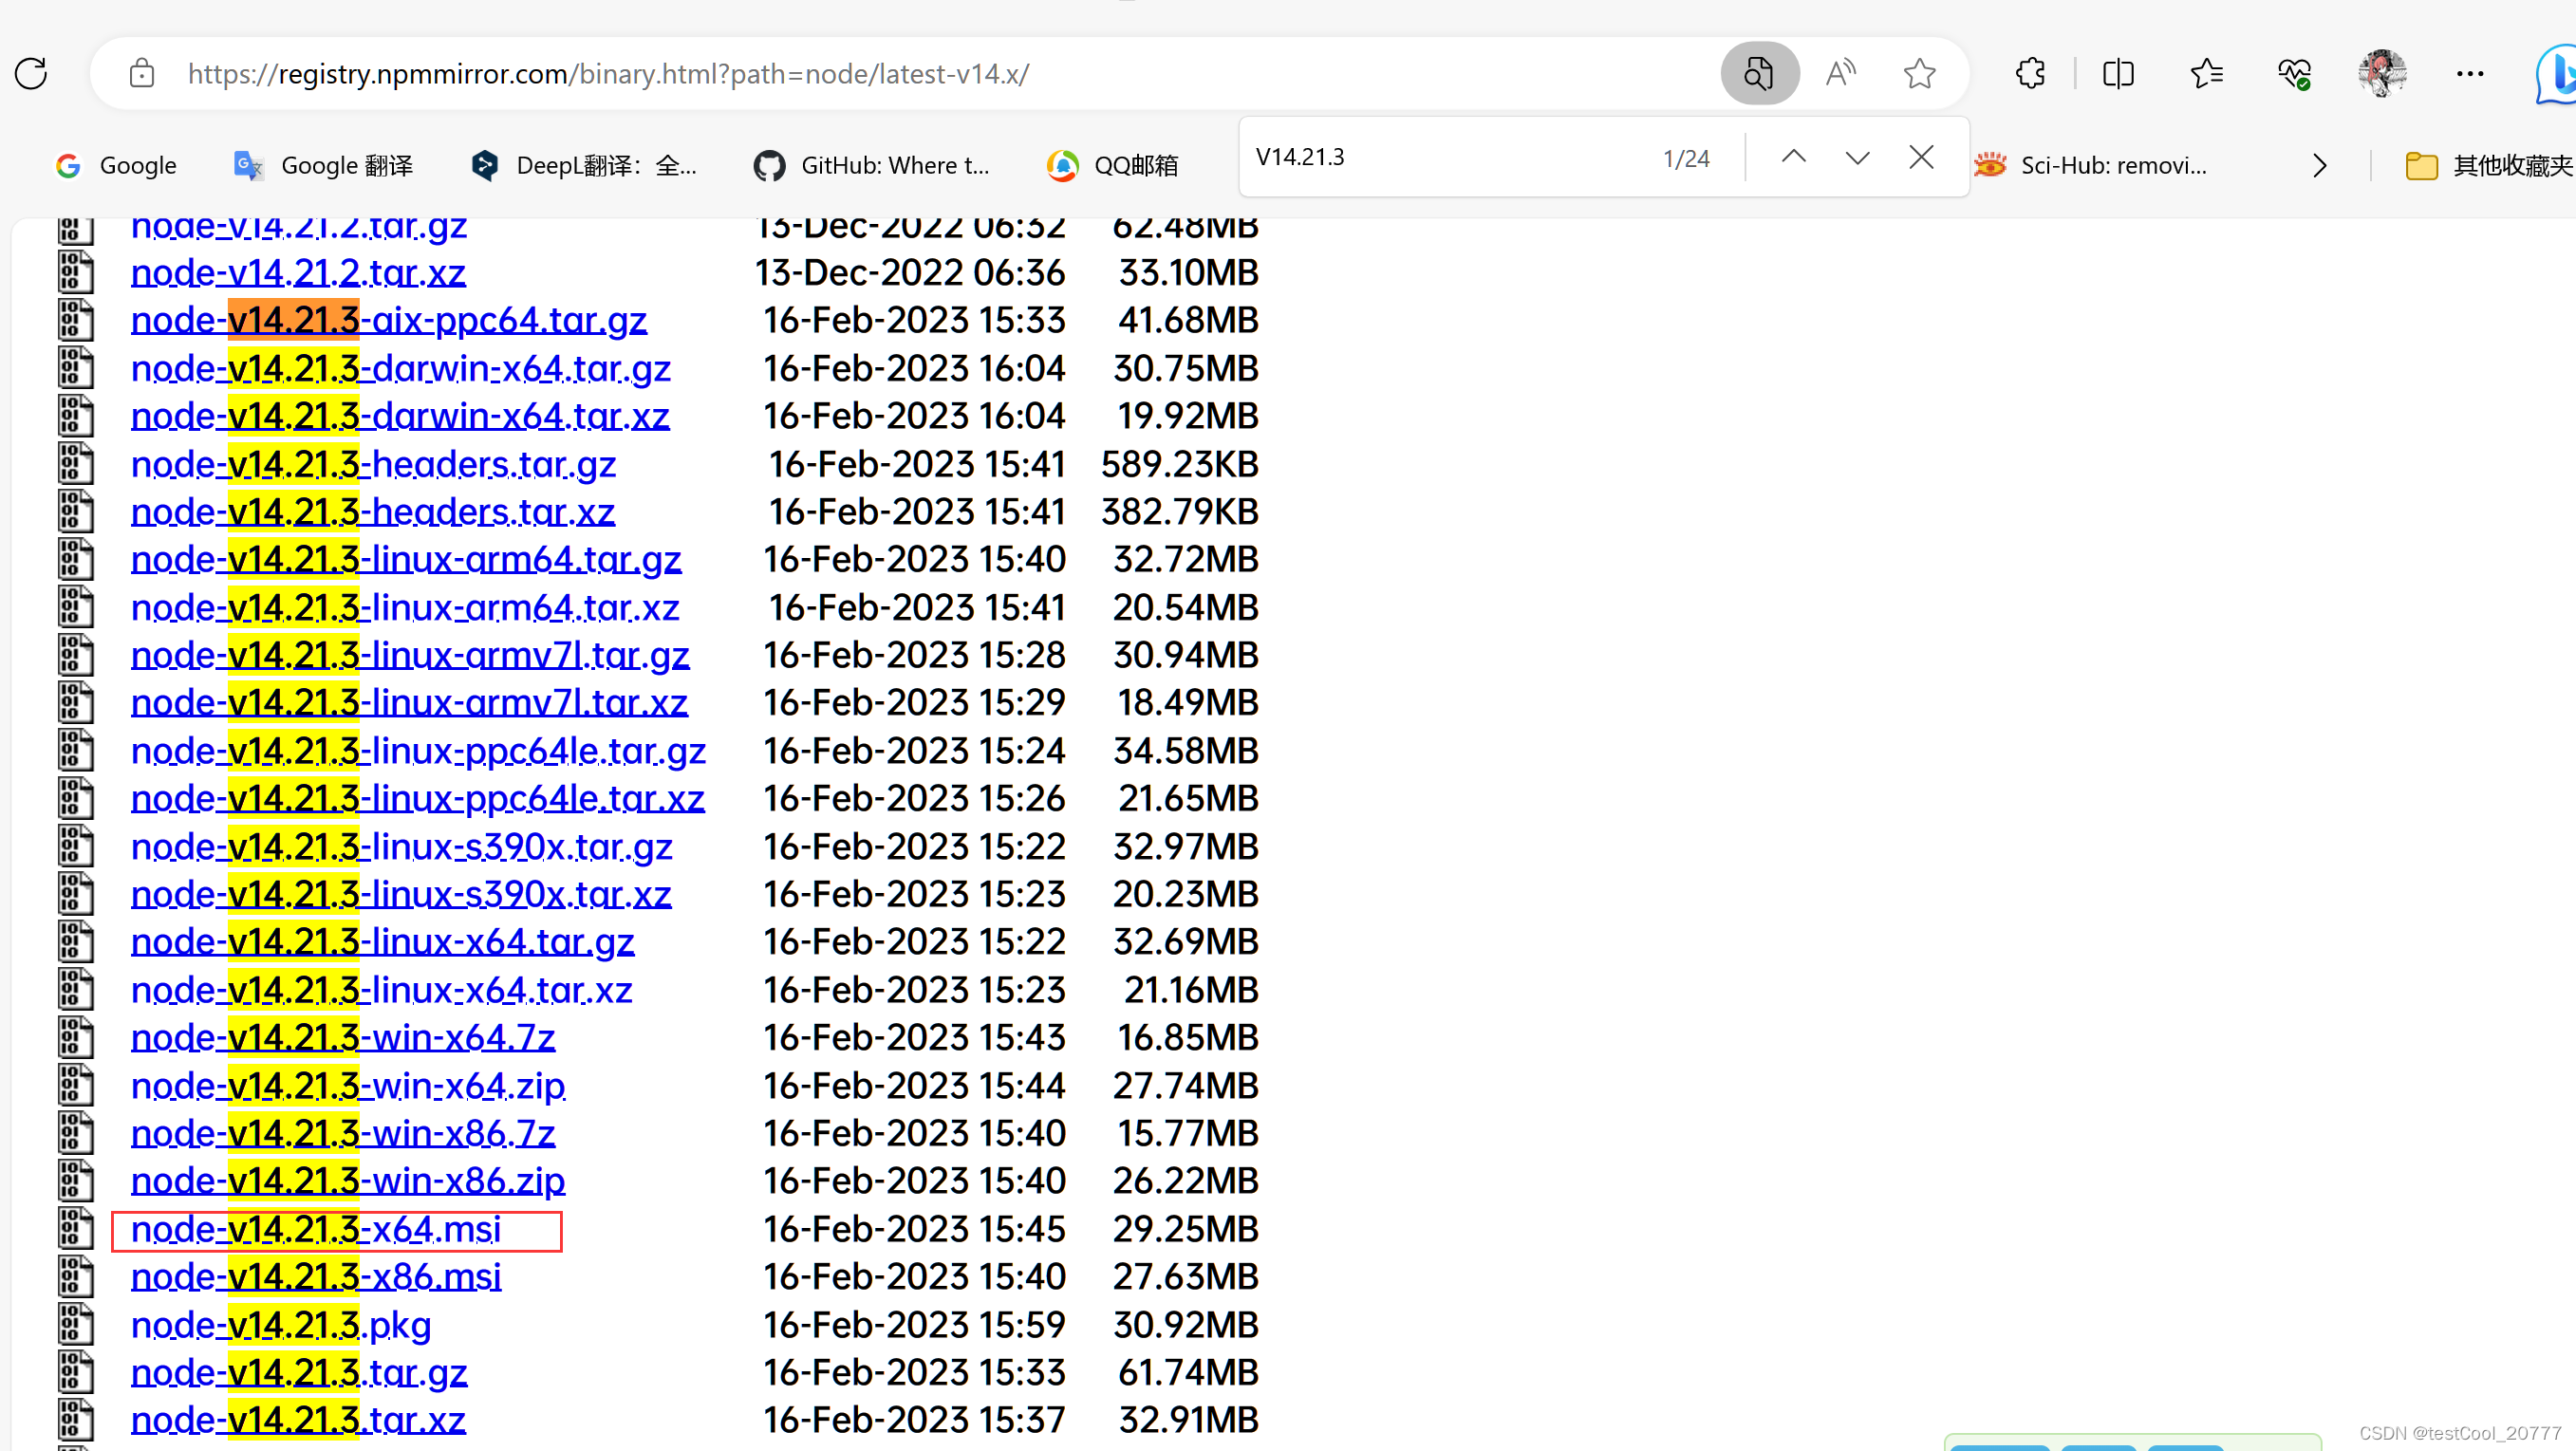View site security information via the lock icon
This screenshot has height=1451, width=2576.
tap(141, 73)
